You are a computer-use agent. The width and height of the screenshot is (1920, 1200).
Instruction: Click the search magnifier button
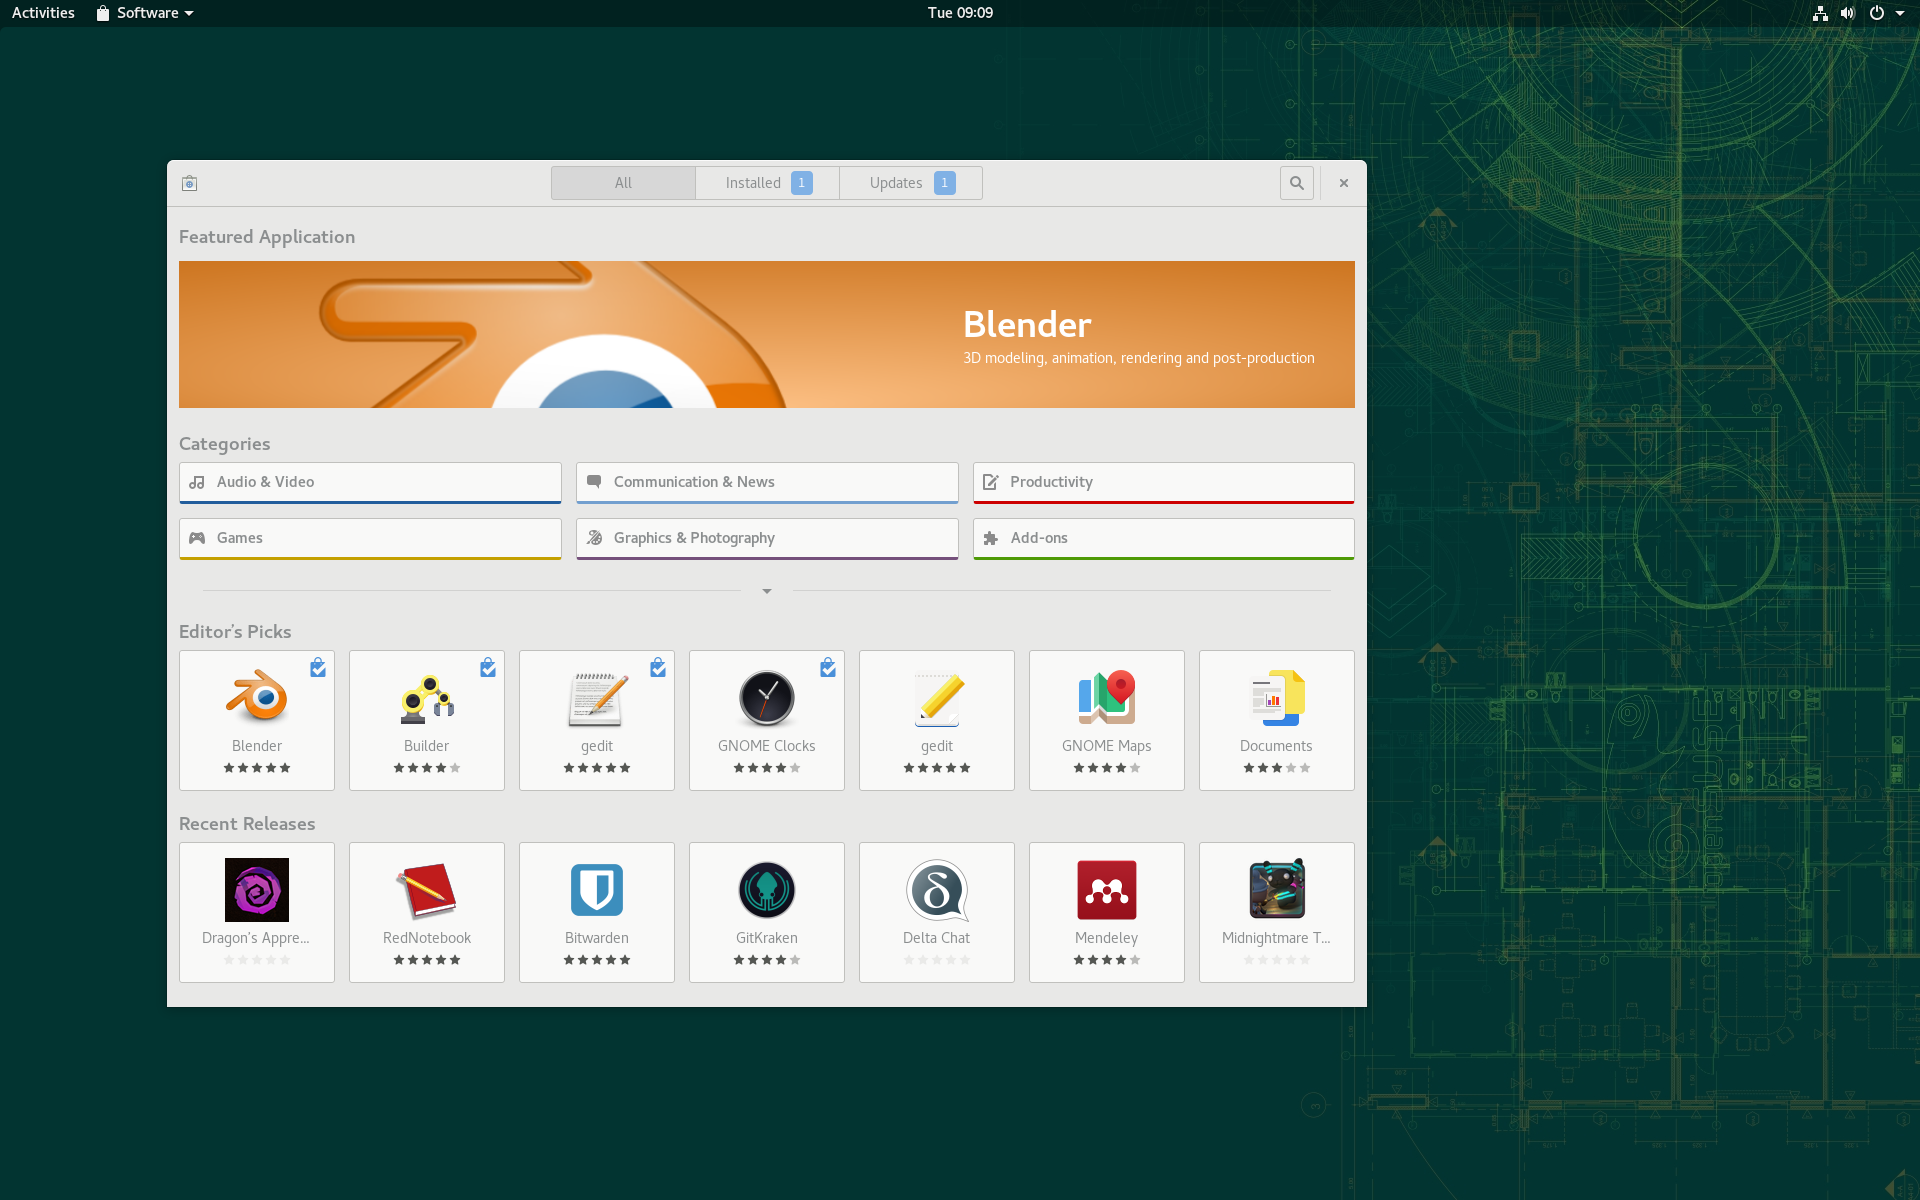1297,183
